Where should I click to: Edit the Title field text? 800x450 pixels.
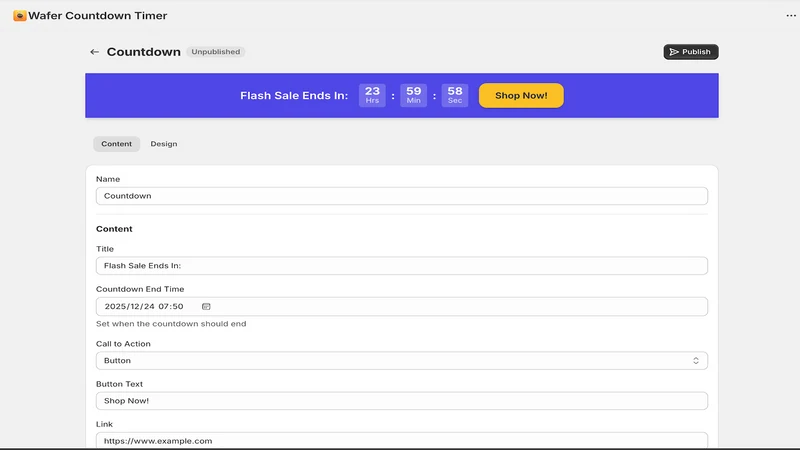coord(402,266)
